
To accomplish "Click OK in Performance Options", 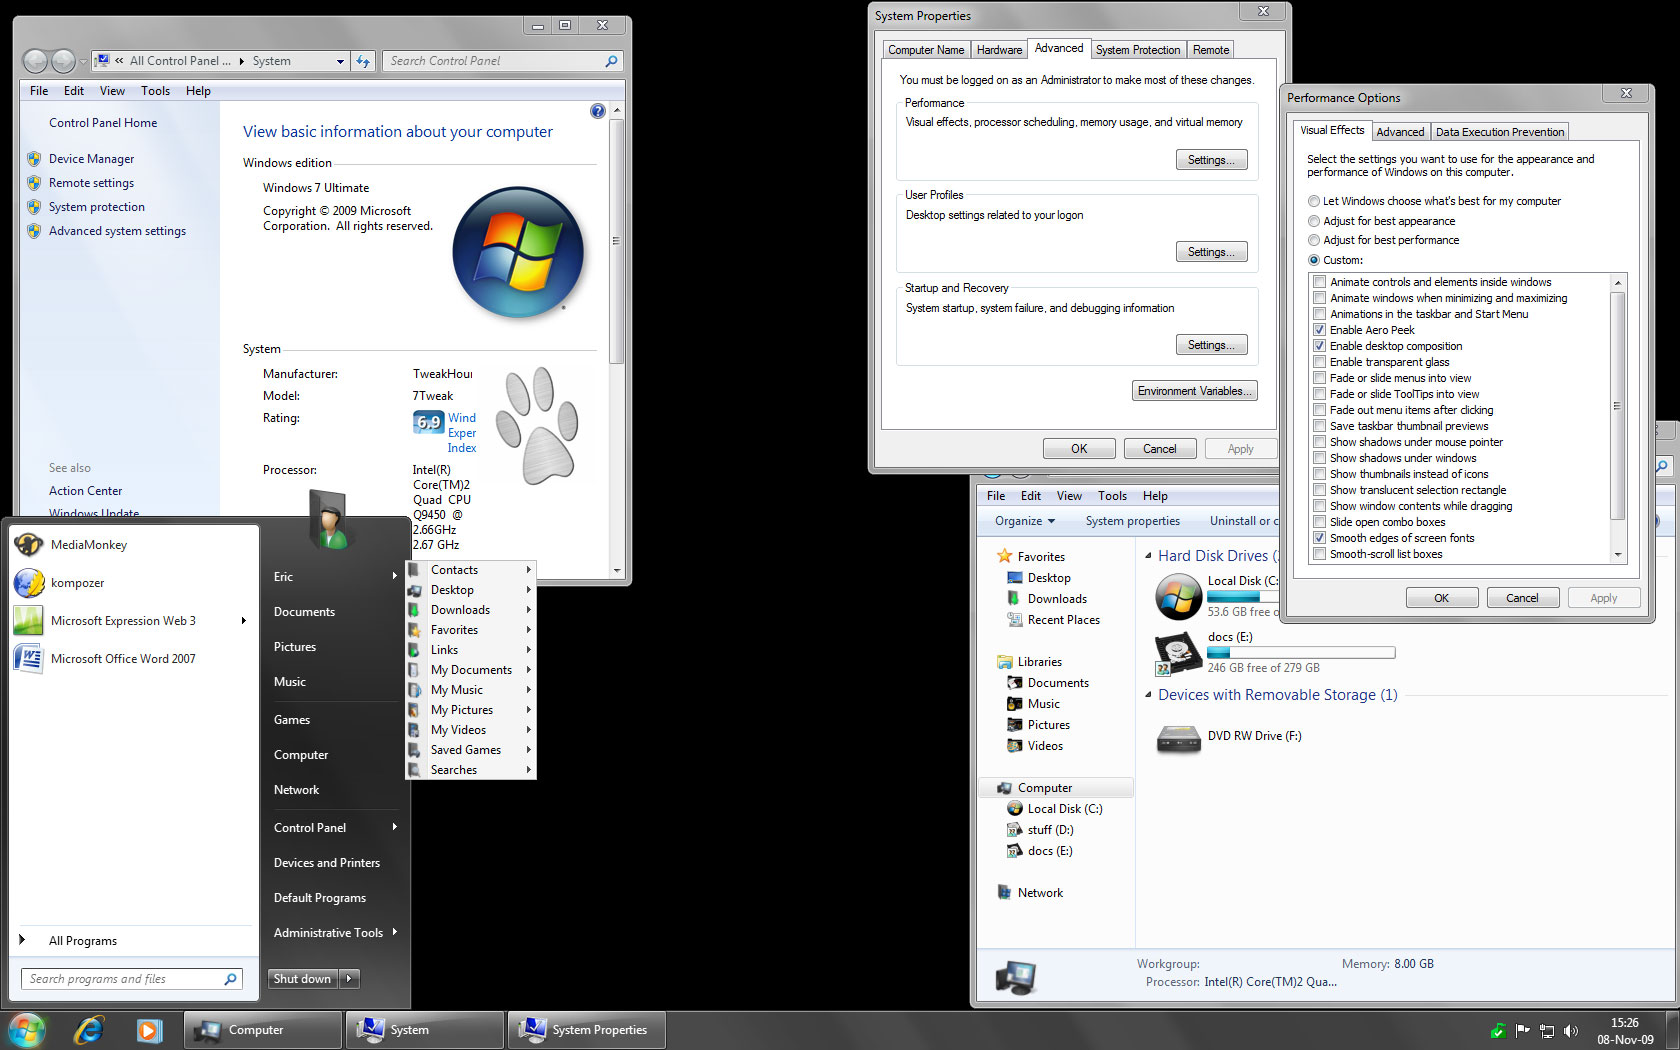I will 1441,598.
